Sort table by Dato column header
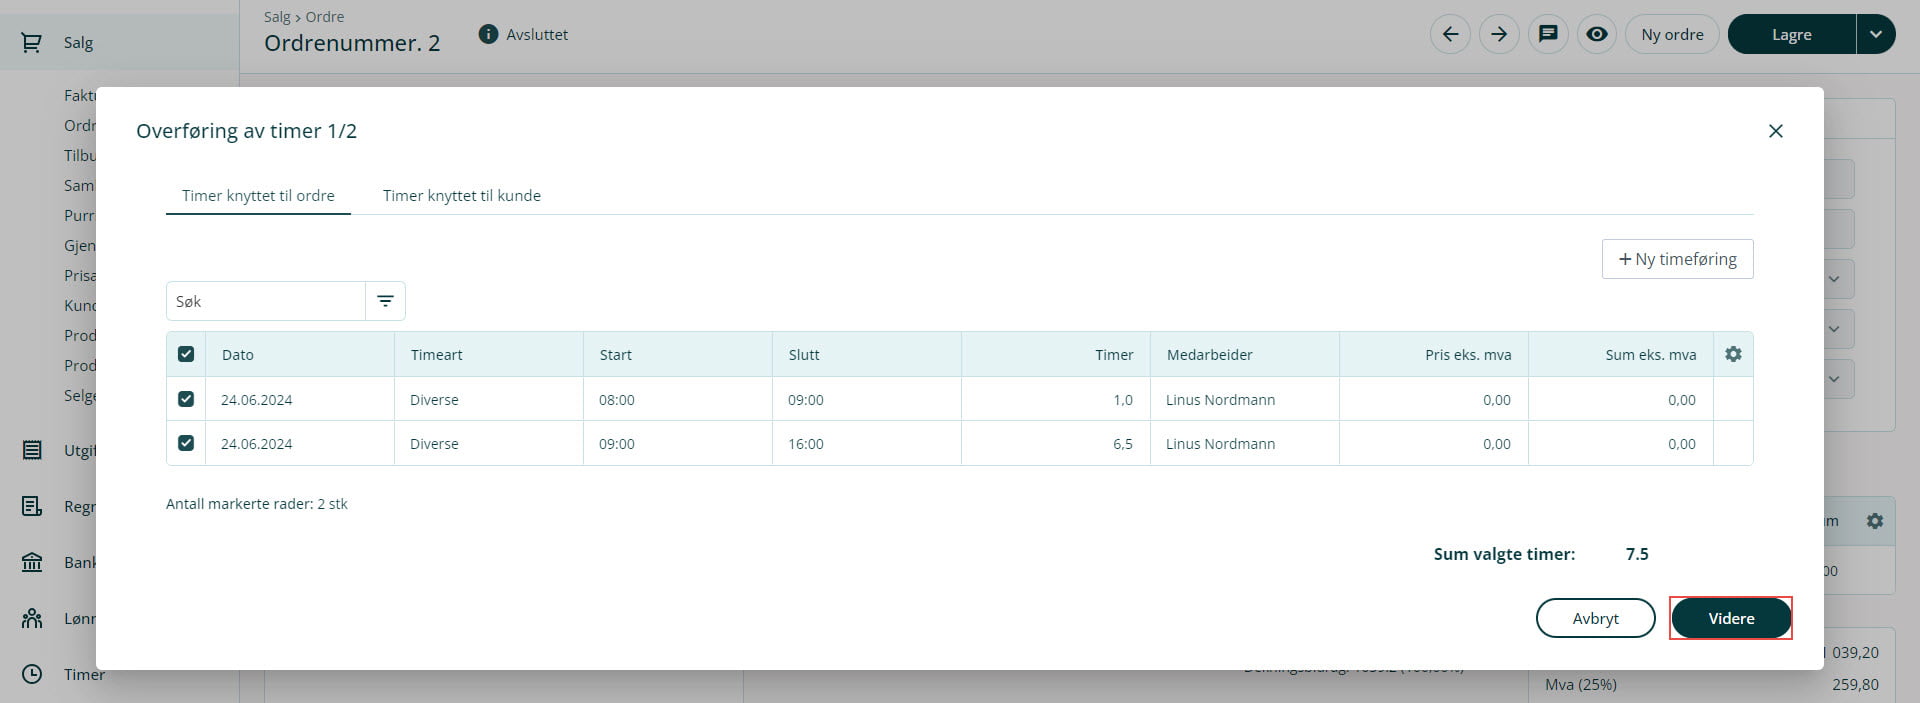Screen dimensions: 1920x703 [238, 354]
